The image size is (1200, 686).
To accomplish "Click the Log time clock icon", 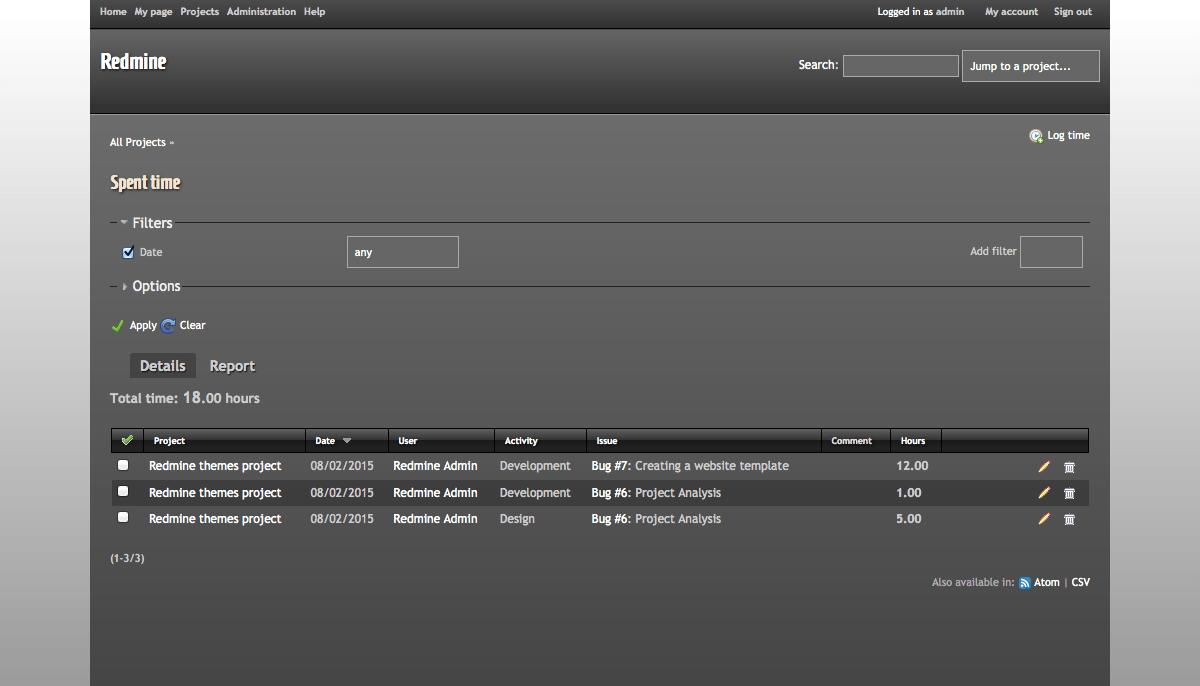I will click(1036, 136).
